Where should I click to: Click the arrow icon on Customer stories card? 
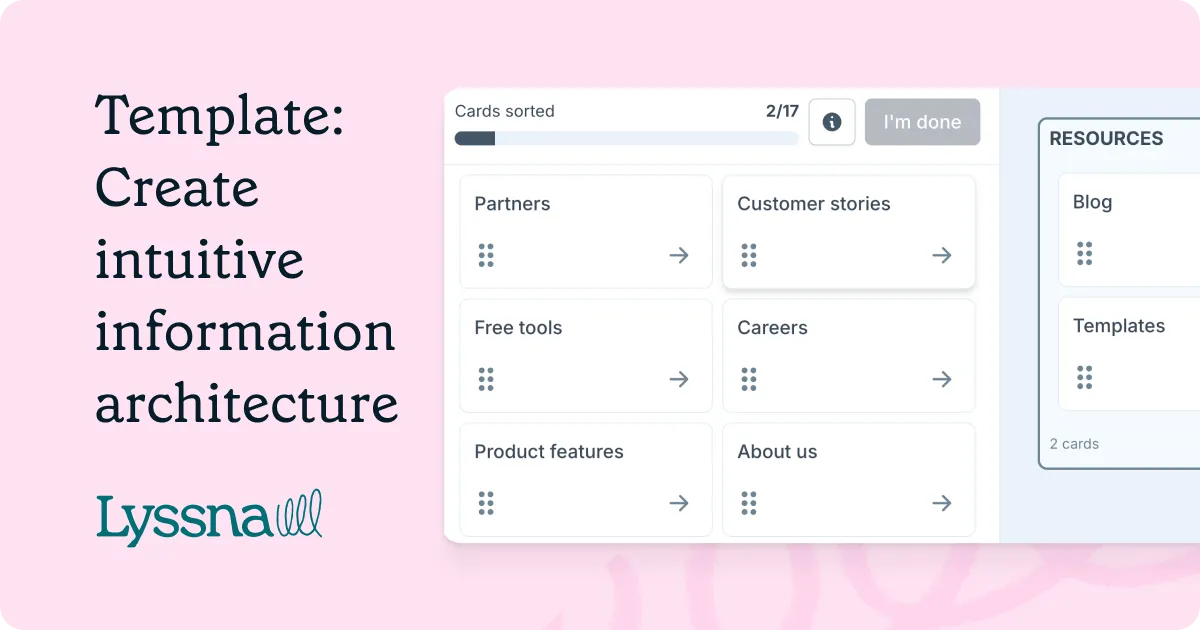941,255
